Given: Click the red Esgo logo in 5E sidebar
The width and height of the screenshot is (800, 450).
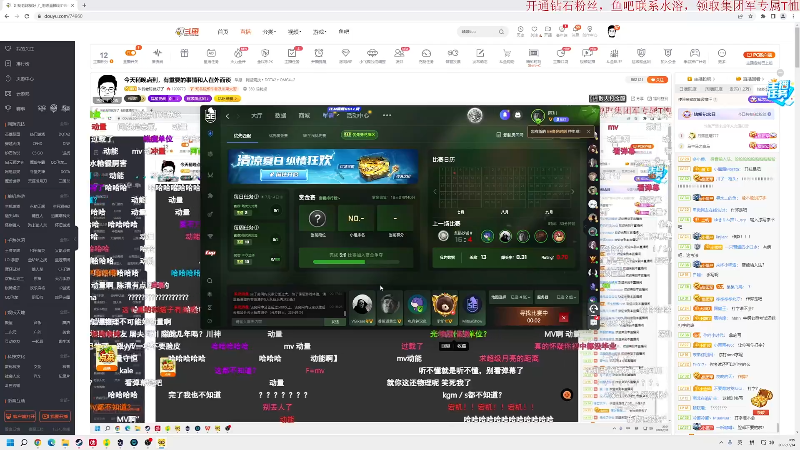Looking at the screenshot, I should (x=210, y=253).
